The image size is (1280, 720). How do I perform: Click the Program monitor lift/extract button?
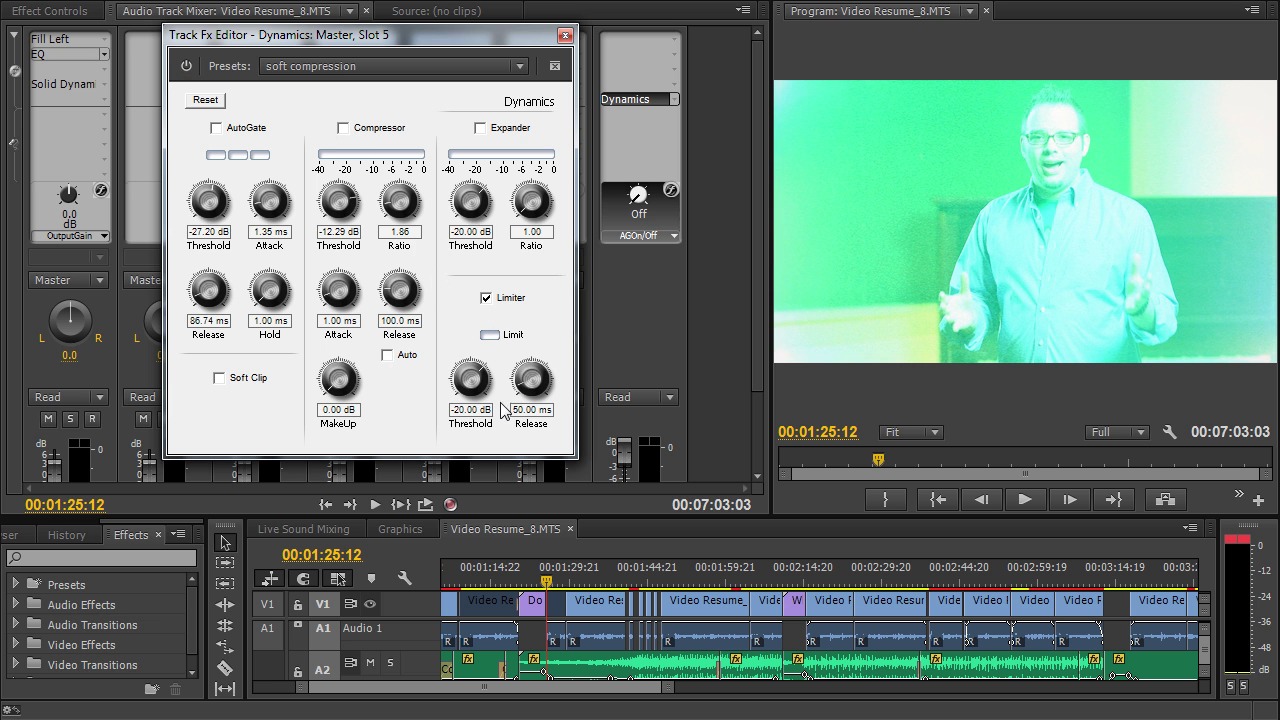1165,500
